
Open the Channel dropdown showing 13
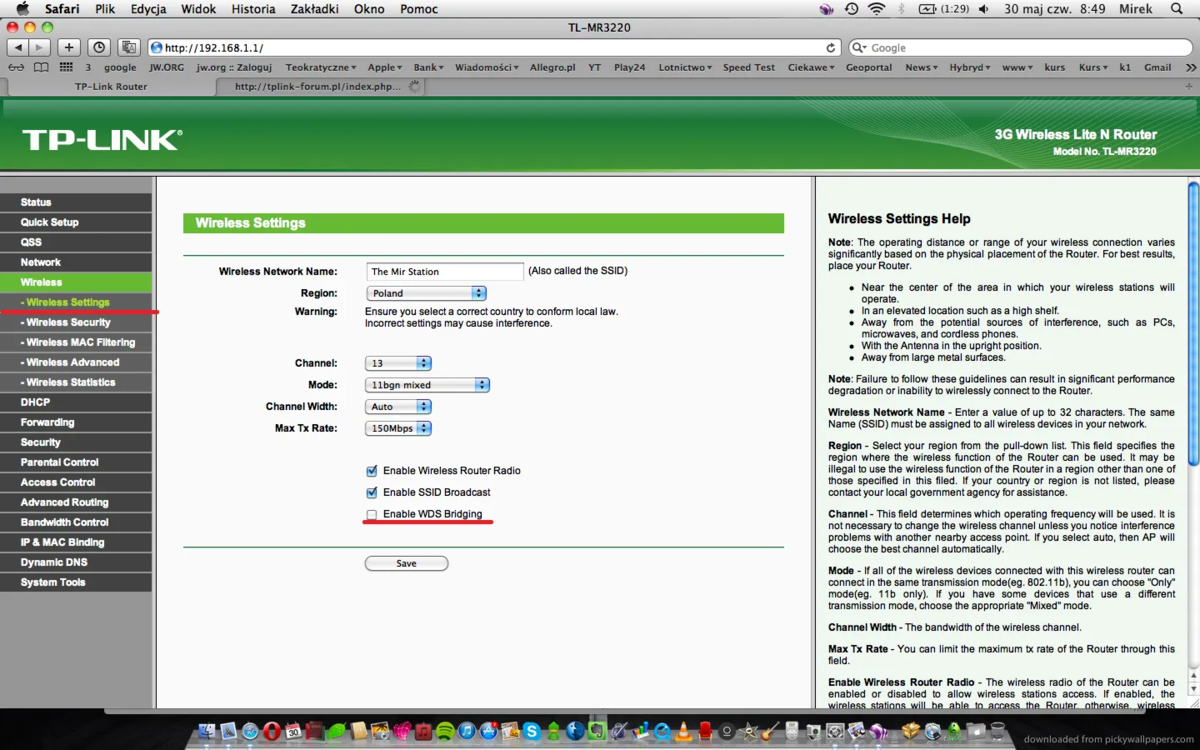(398, 363)
